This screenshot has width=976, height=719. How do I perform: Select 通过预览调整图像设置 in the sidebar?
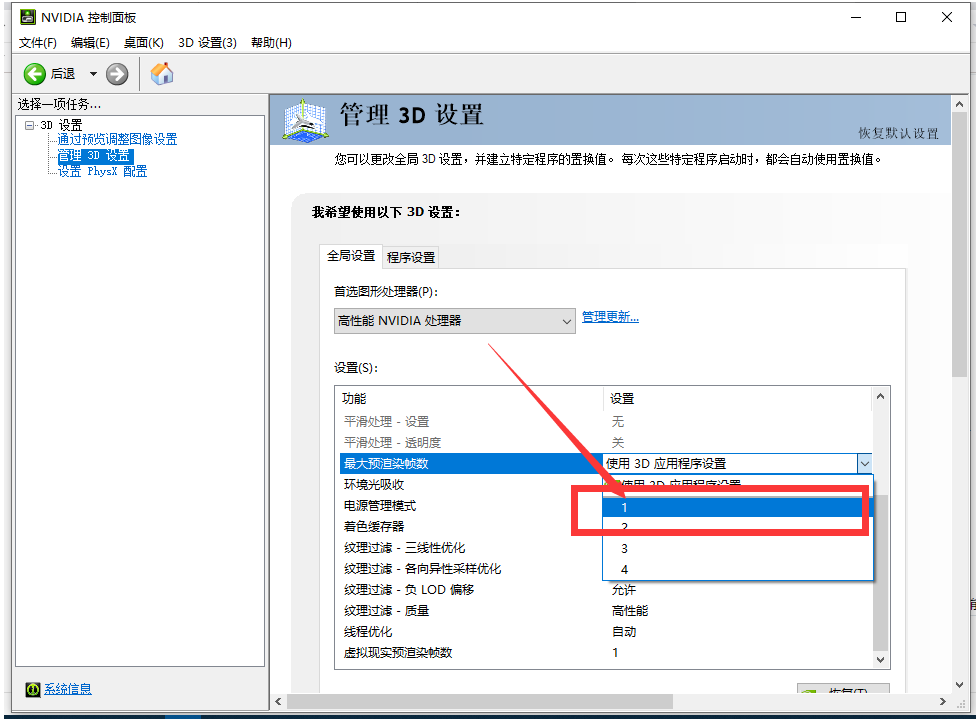(120, 139)
